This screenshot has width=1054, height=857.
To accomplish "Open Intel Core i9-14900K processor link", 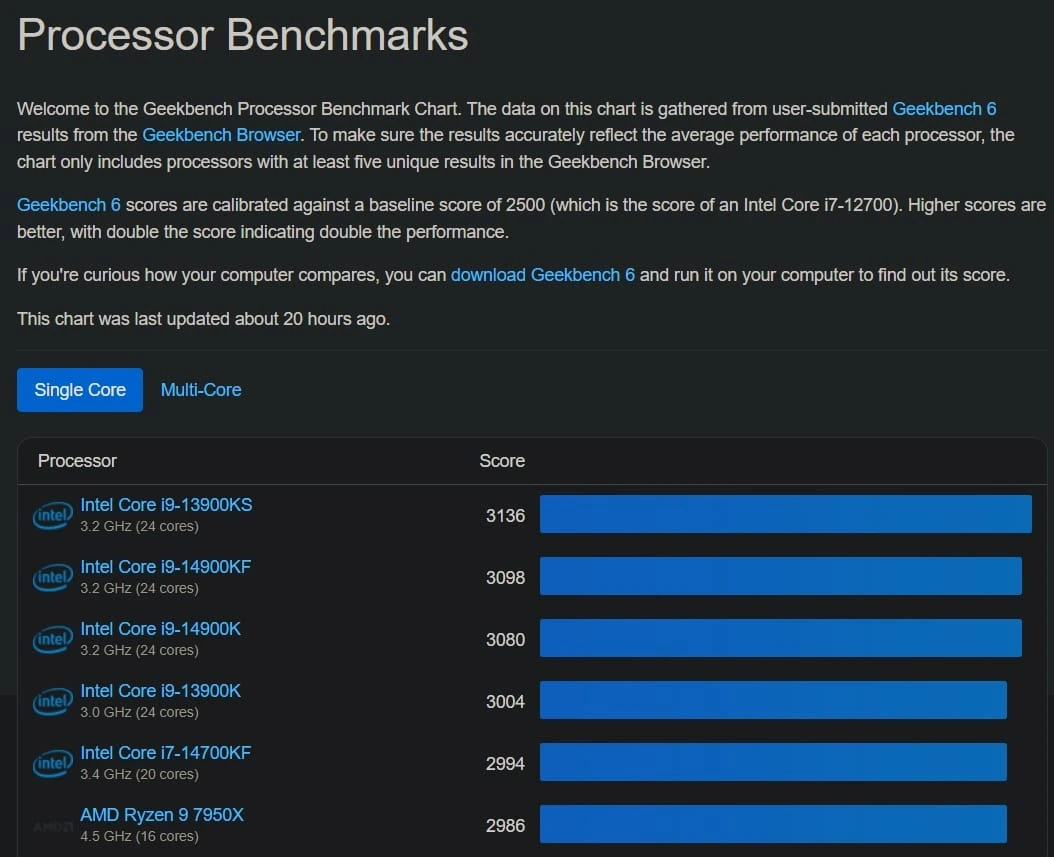I will [160, 628].
